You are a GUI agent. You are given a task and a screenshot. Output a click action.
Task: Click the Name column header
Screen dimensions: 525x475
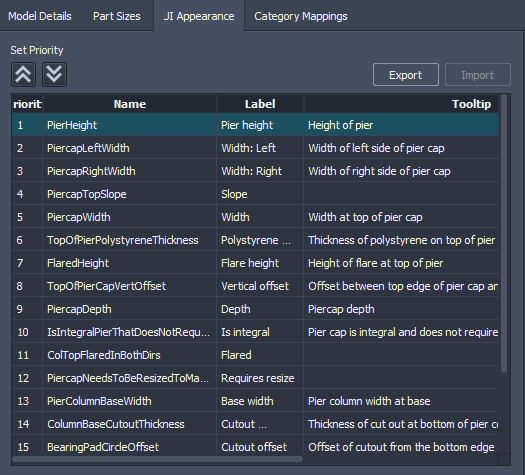click(130, 104)
